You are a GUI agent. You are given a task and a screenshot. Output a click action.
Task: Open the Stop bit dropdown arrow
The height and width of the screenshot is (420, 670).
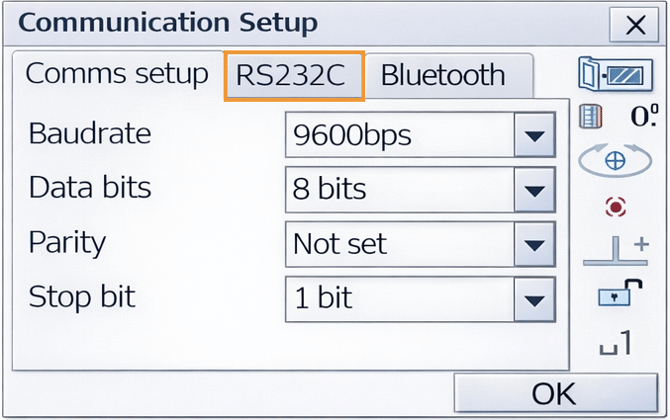coord(535,297)
